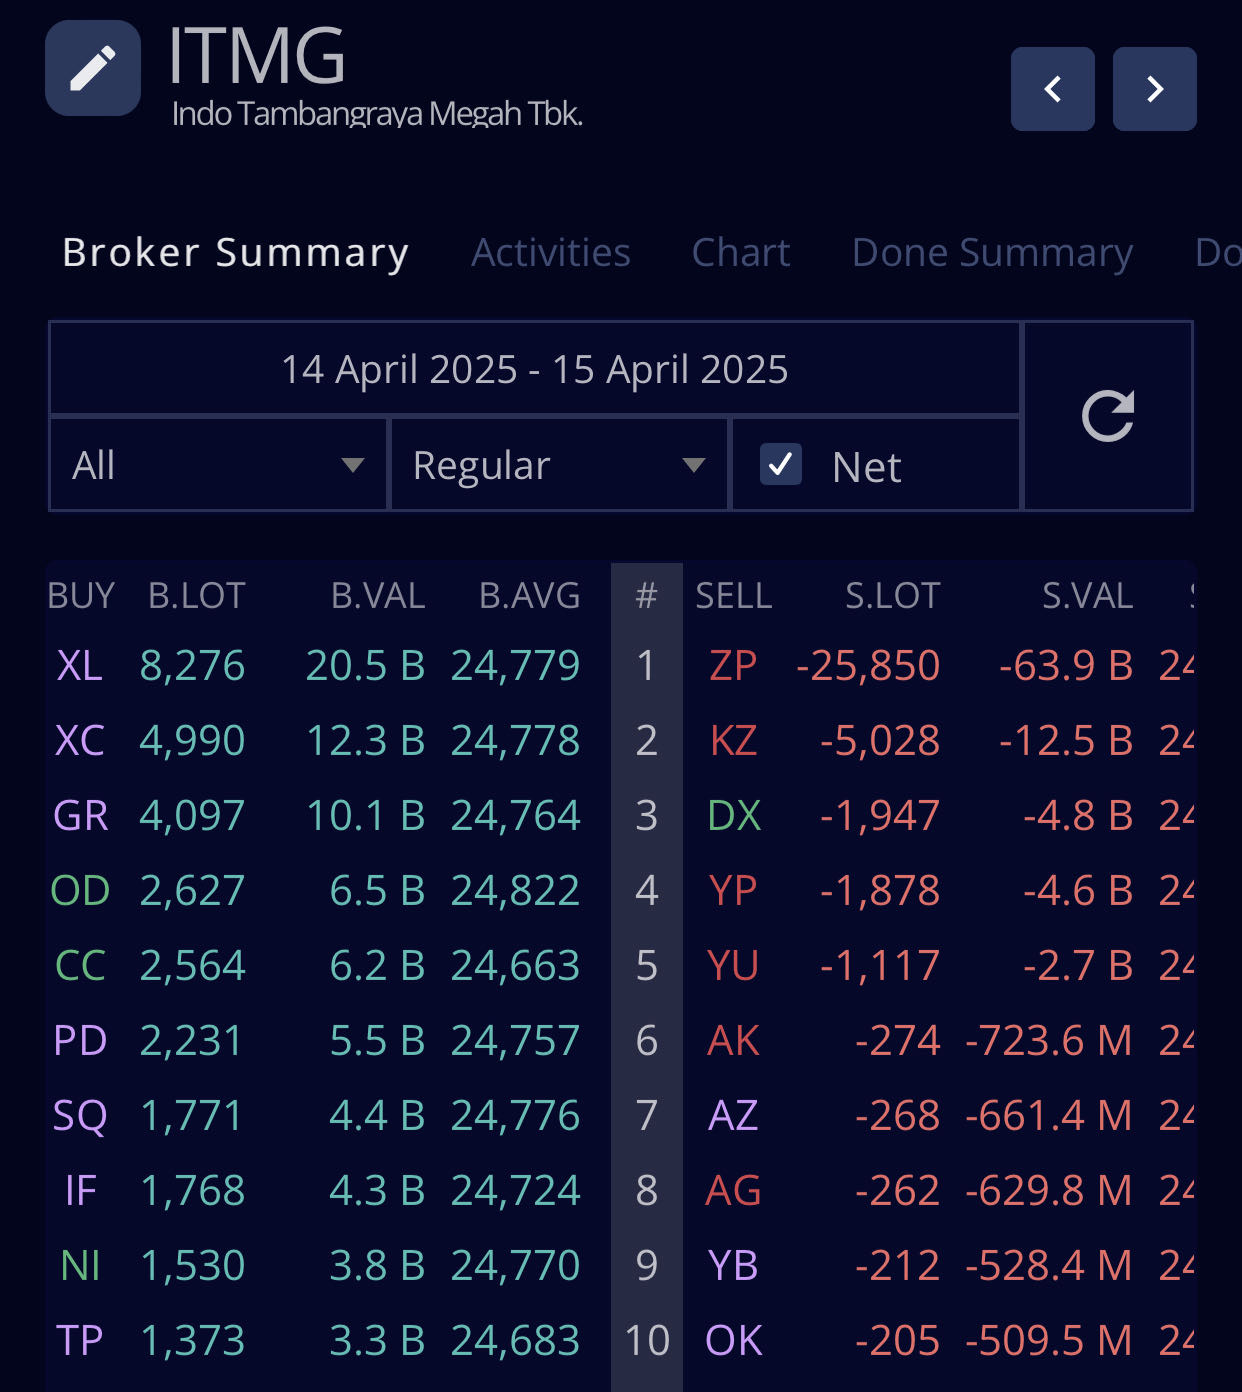Sort by the S.VAL column header
This screenshot has height=1392, width=1242.
(x=1087, y=596)
